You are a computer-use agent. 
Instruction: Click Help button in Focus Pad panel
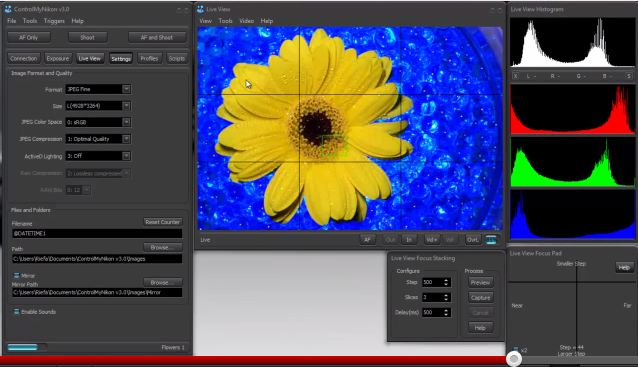tap(624, 267)
